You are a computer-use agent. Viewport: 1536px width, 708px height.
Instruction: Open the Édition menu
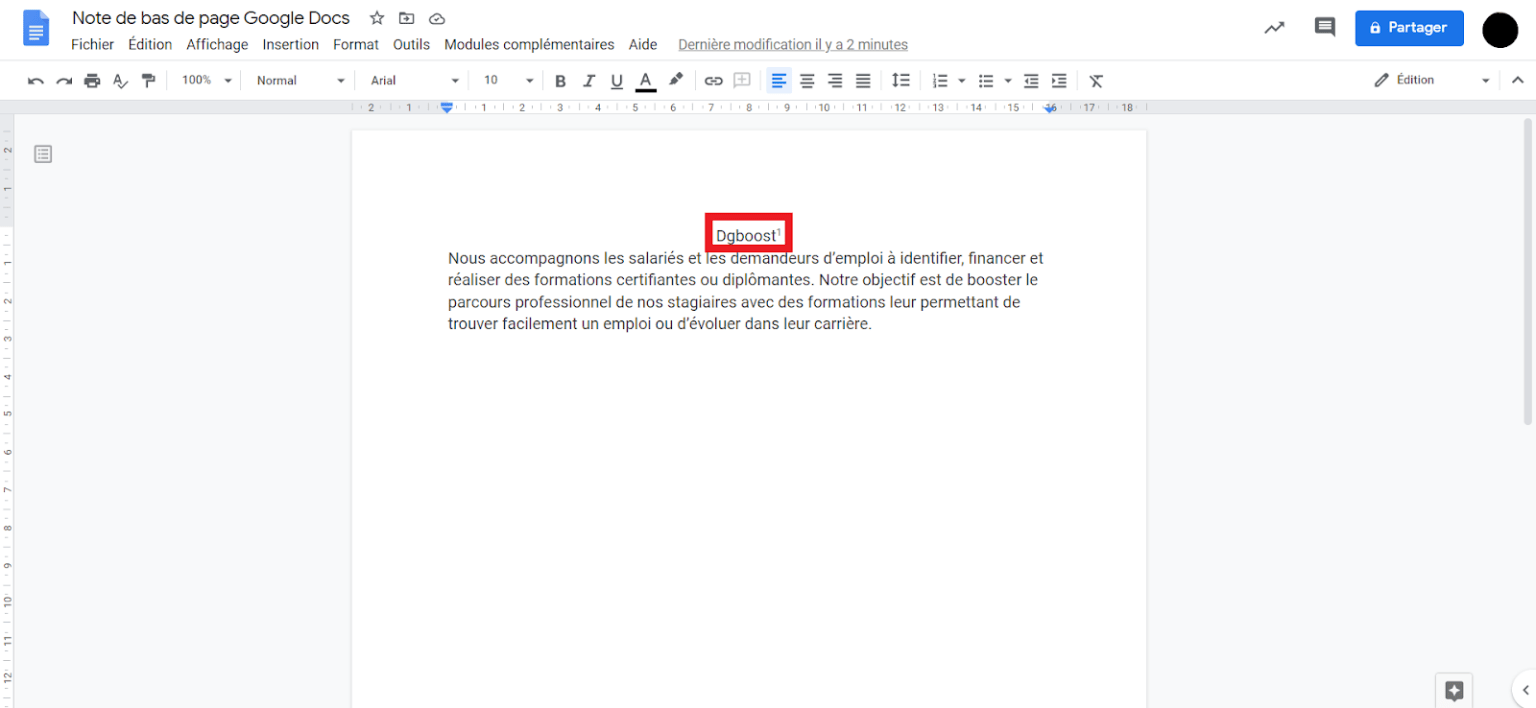(150, 44)
